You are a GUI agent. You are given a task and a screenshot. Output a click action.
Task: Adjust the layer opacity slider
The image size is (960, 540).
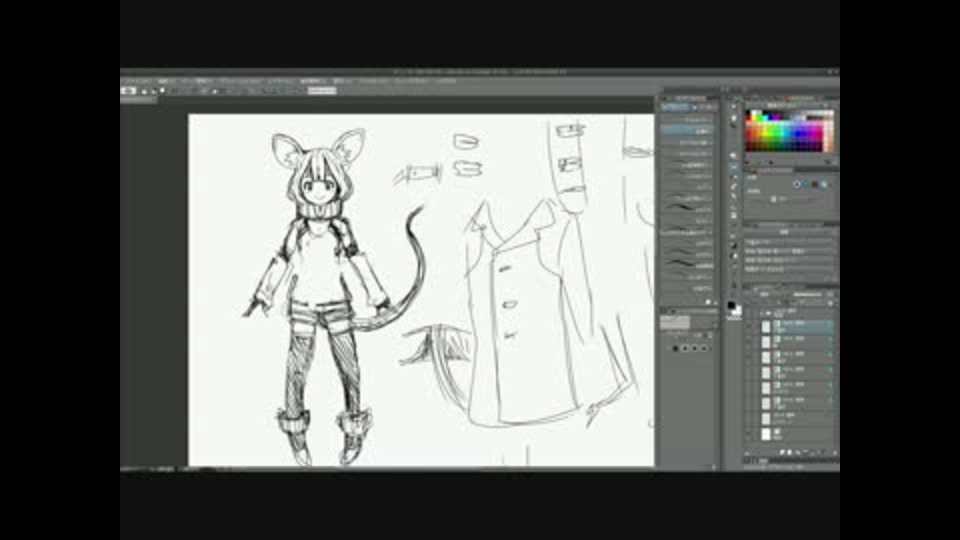tap(807, 294)
